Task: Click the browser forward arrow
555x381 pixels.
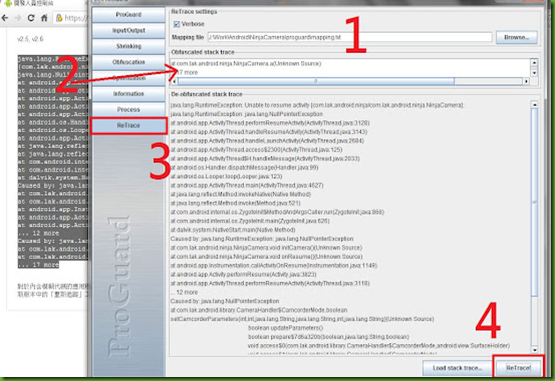Action: pyautogui.click(x=18, y=18)
